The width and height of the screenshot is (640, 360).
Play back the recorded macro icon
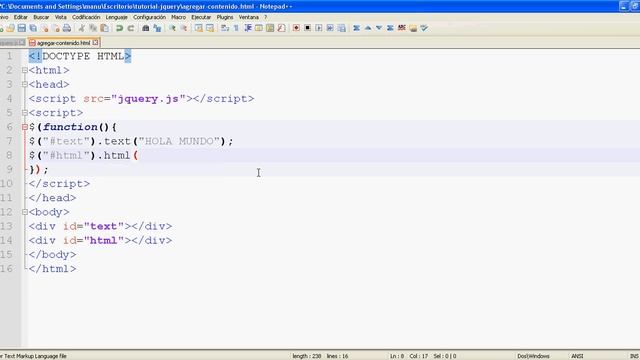pyautogui.click(x=319, y=28)
